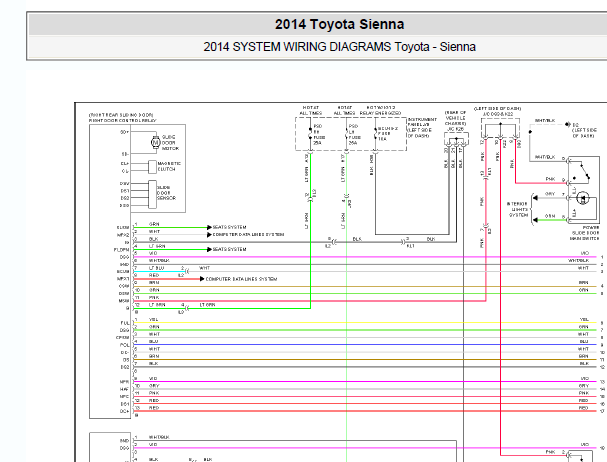The height and width of the screenshot is (462, 607).
Task: Click the "ECUB" terminal label
Action: coord(123,271)
